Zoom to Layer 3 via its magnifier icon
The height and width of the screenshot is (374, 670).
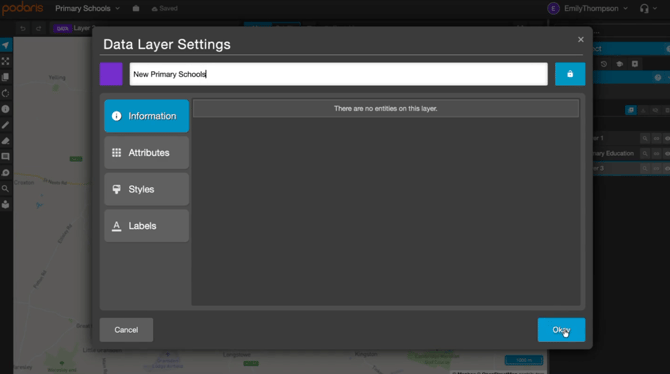[645, 168]
